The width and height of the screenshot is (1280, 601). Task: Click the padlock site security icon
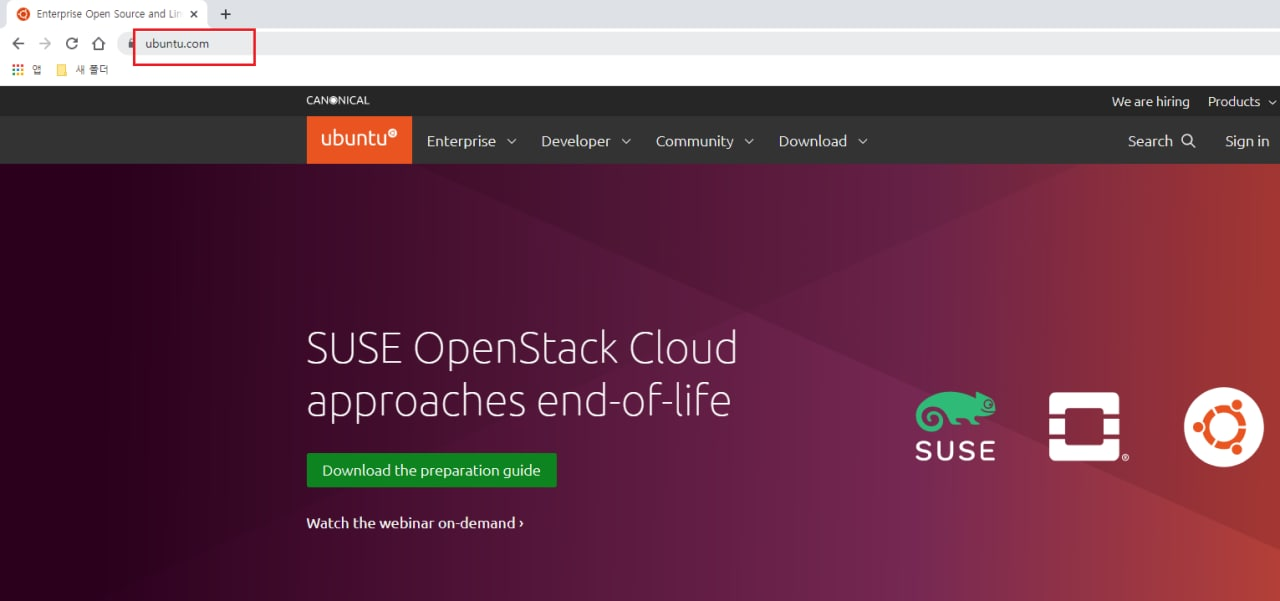pos(131,43)
